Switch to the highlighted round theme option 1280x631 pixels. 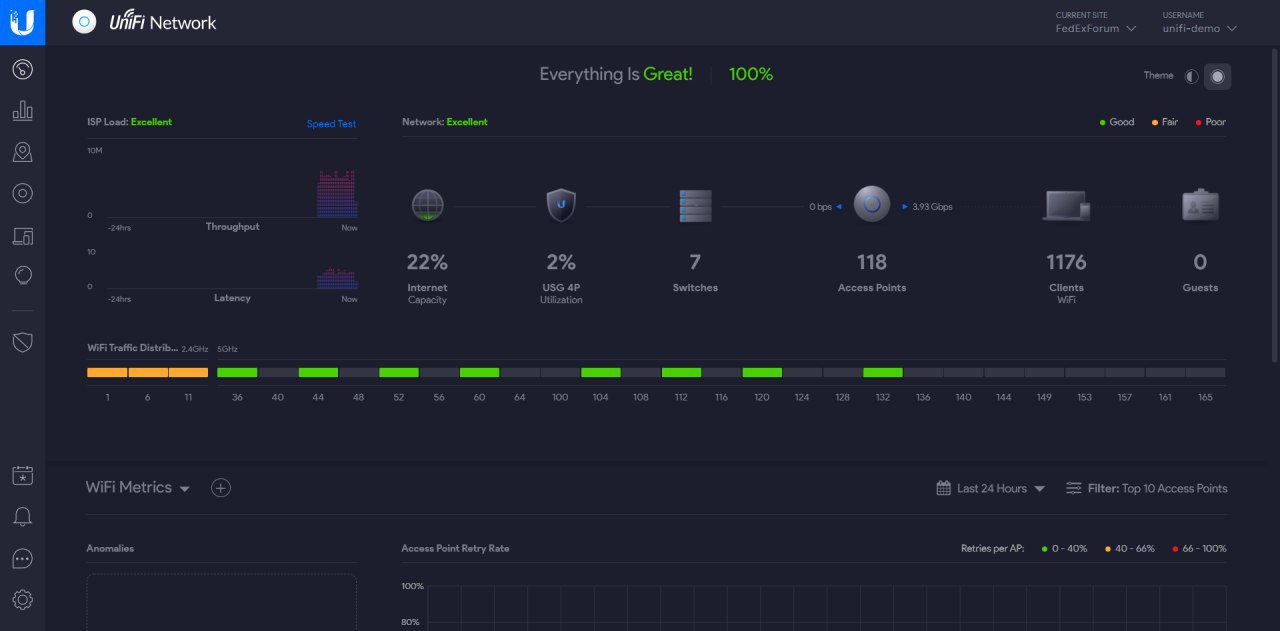pos(1217,76)
